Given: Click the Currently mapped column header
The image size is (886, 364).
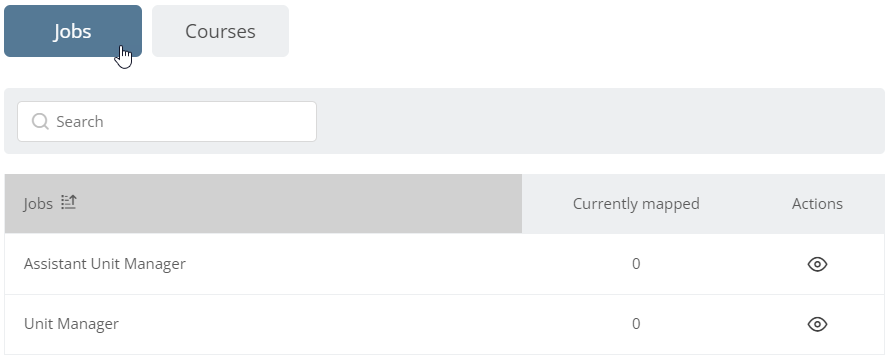Looking at the screenshot, I should coord(636,203).
